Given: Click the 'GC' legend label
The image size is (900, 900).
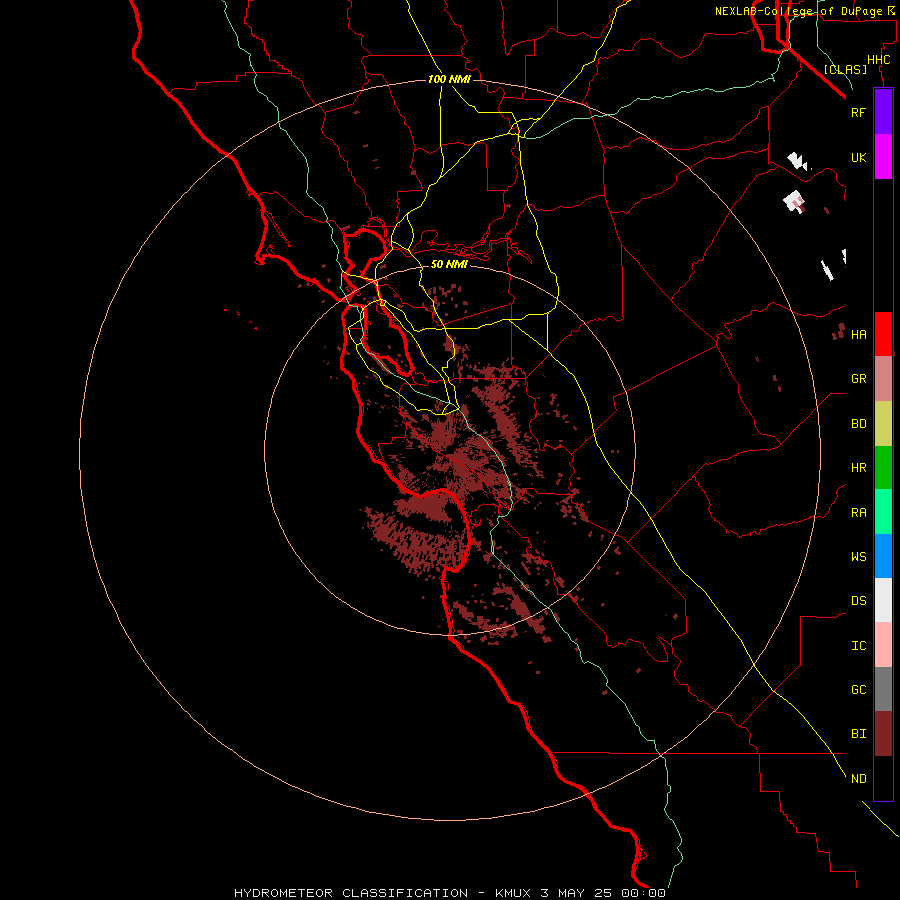Looking at the screenshot, I should pos(858,689).
